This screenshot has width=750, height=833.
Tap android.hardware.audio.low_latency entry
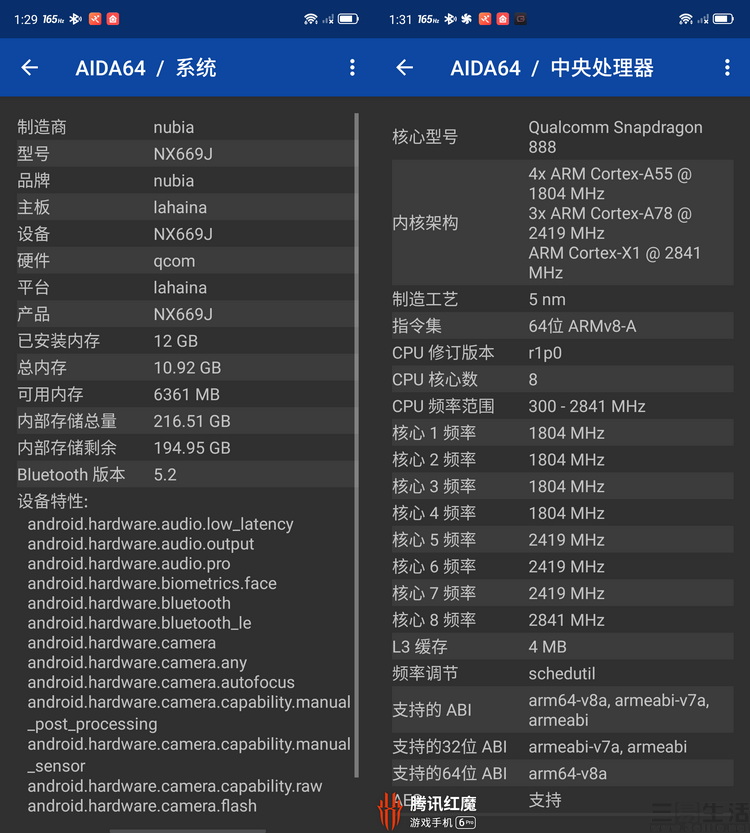(x=160, y=524)
